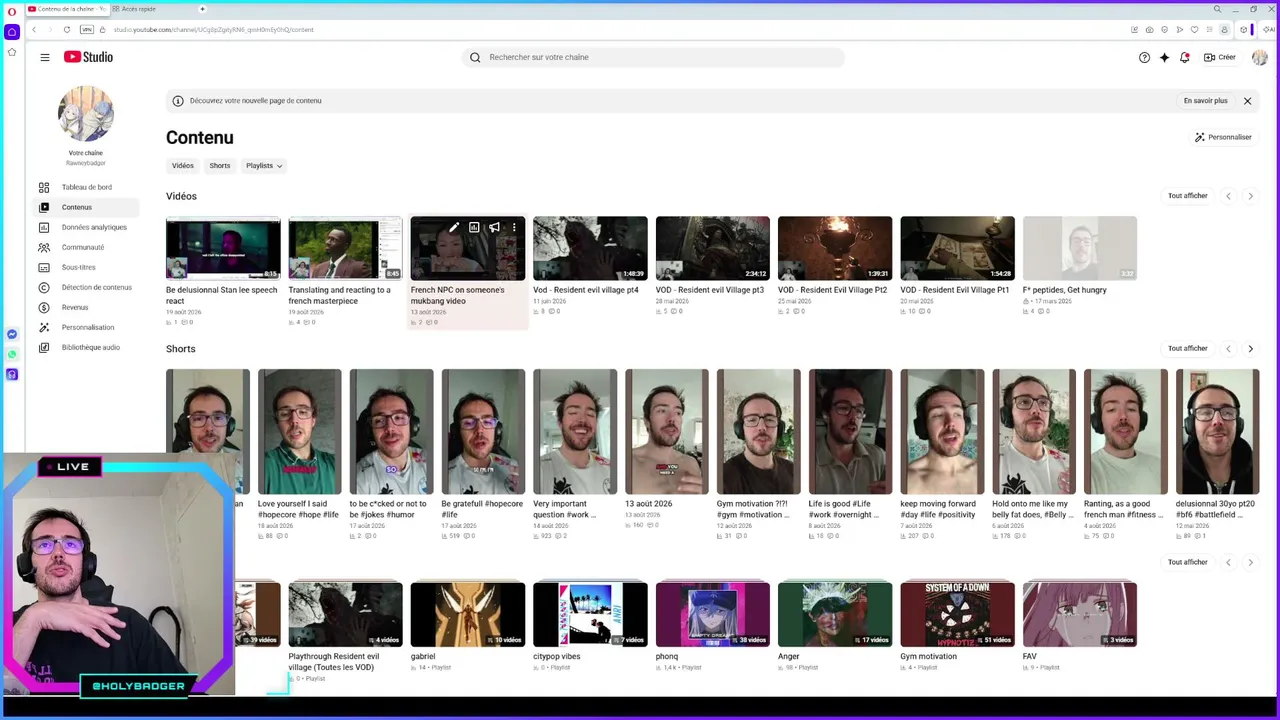
Task: Click Tout afficher for Vidéos
Action: 1188,196
